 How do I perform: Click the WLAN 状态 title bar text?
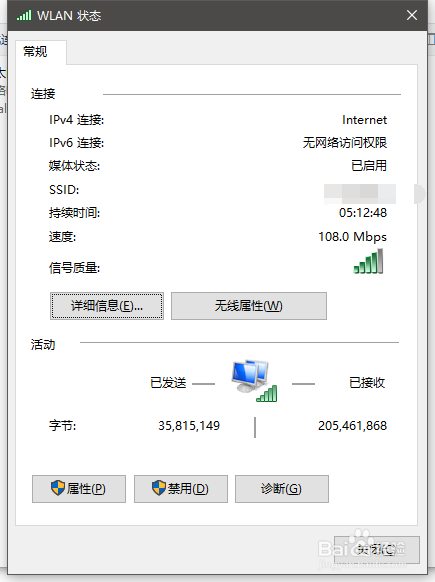pyautogui.click(x=69, y=16)
